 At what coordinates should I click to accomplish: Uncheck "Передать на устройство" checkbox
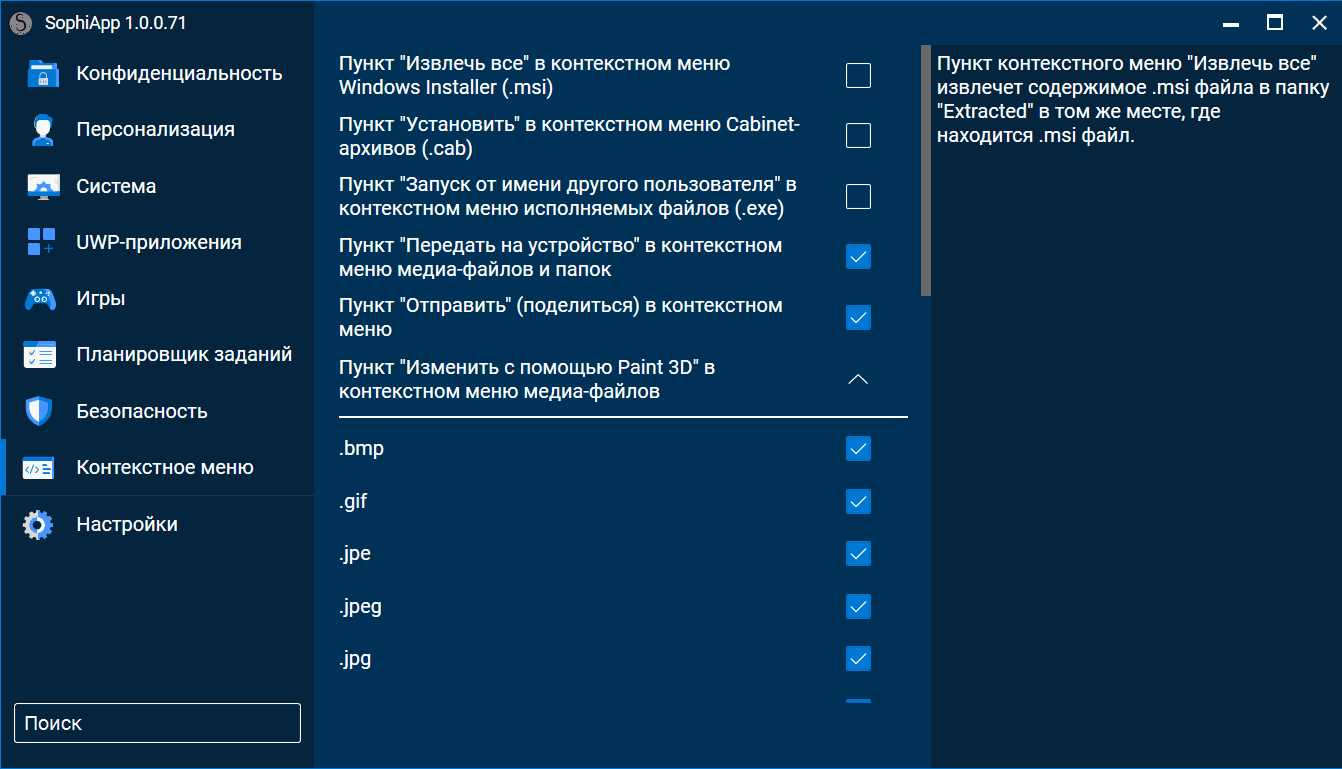click(858, 257)
